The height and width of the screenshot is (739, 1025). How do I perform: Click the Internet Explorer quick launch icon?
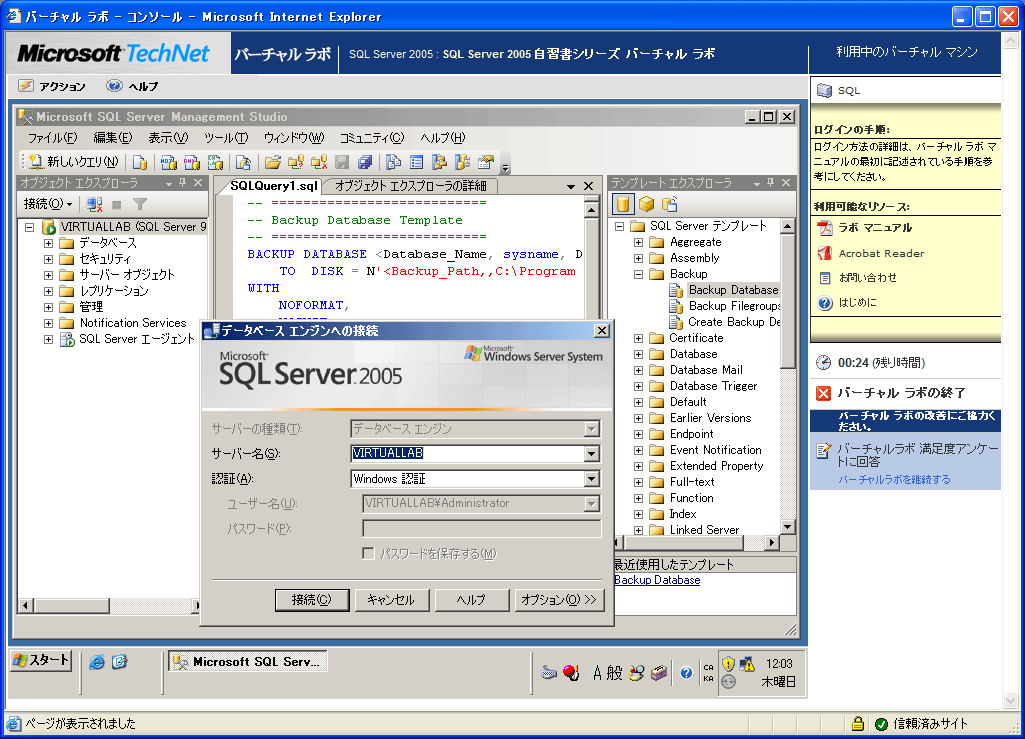(97, 662)
